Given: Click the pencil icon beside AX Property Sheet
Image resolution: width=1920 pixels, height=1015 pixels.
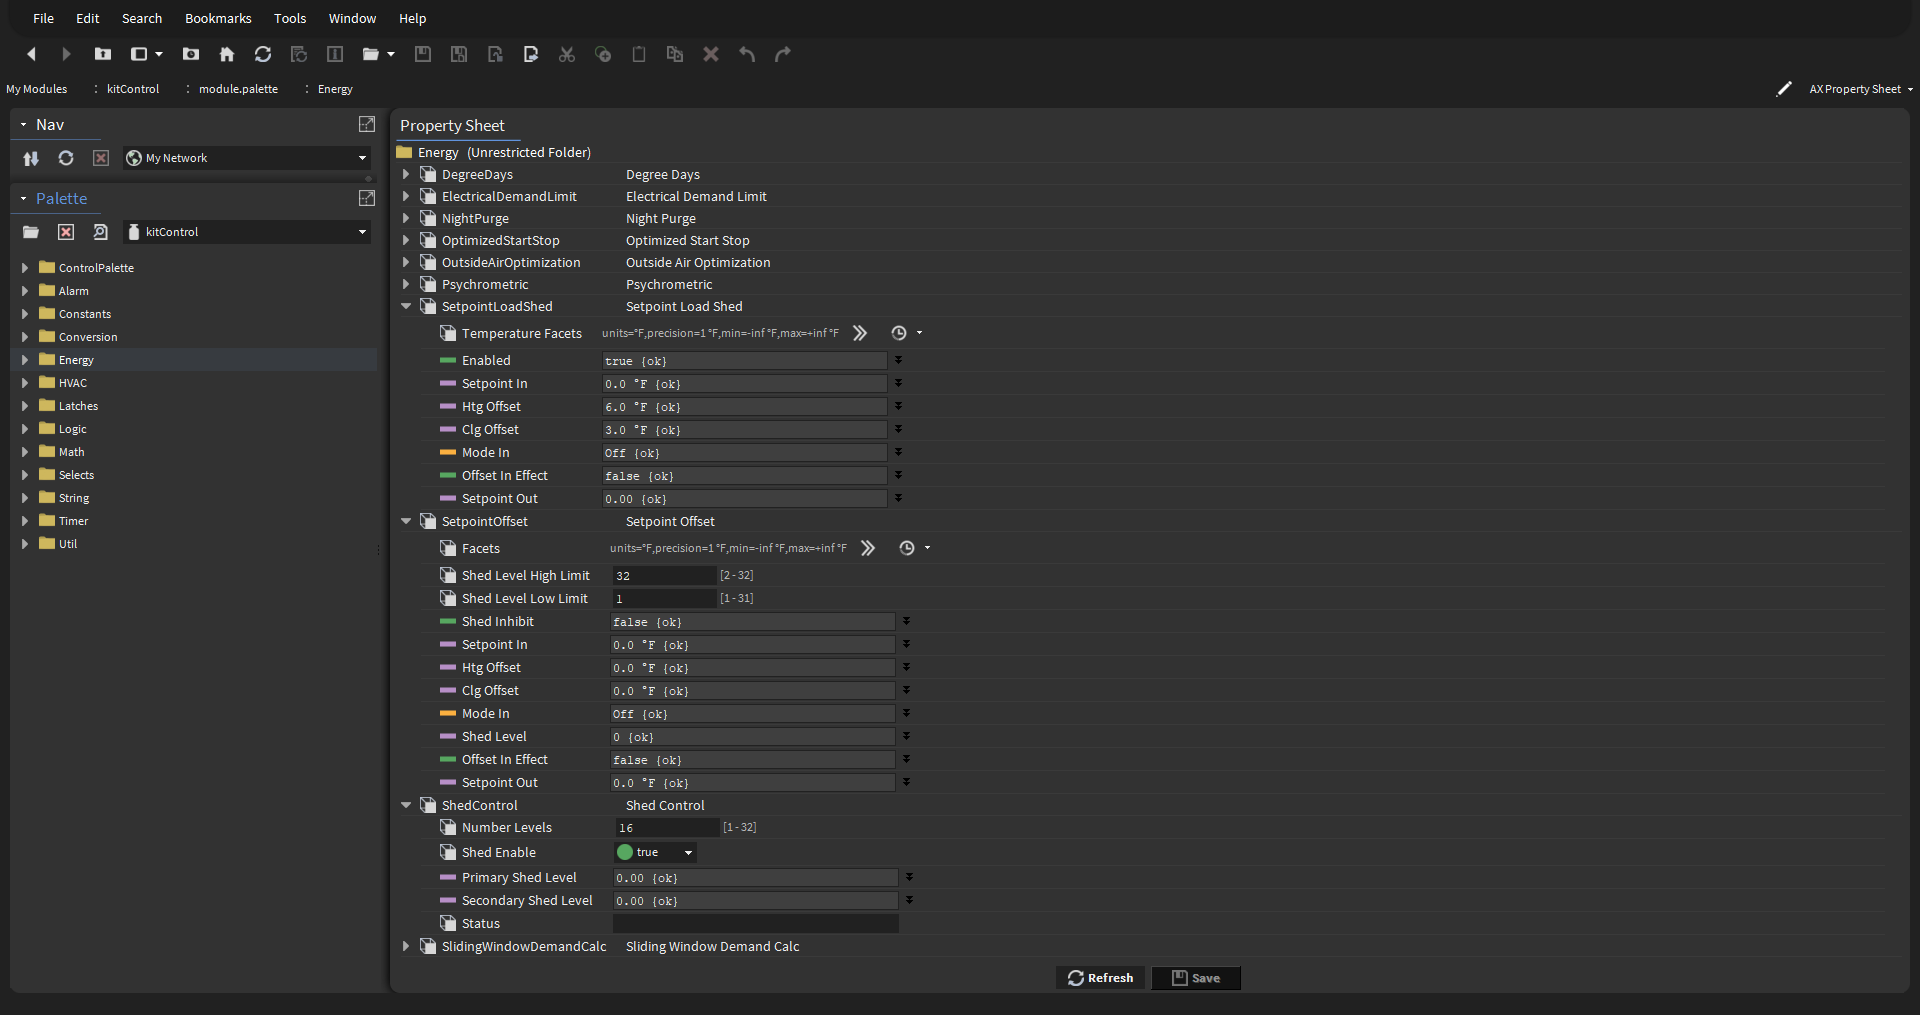Looking at the screenshot, I should tap(1783, 89).
